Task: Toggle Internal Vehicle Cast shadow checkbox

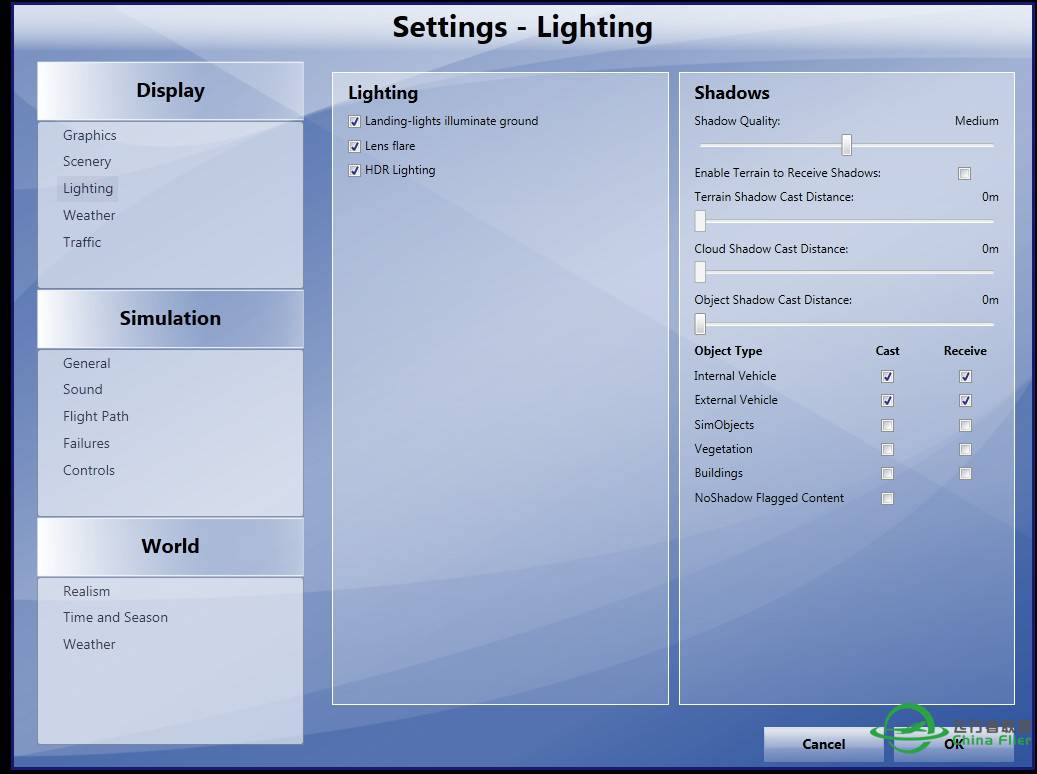Action: pos(887,377)
